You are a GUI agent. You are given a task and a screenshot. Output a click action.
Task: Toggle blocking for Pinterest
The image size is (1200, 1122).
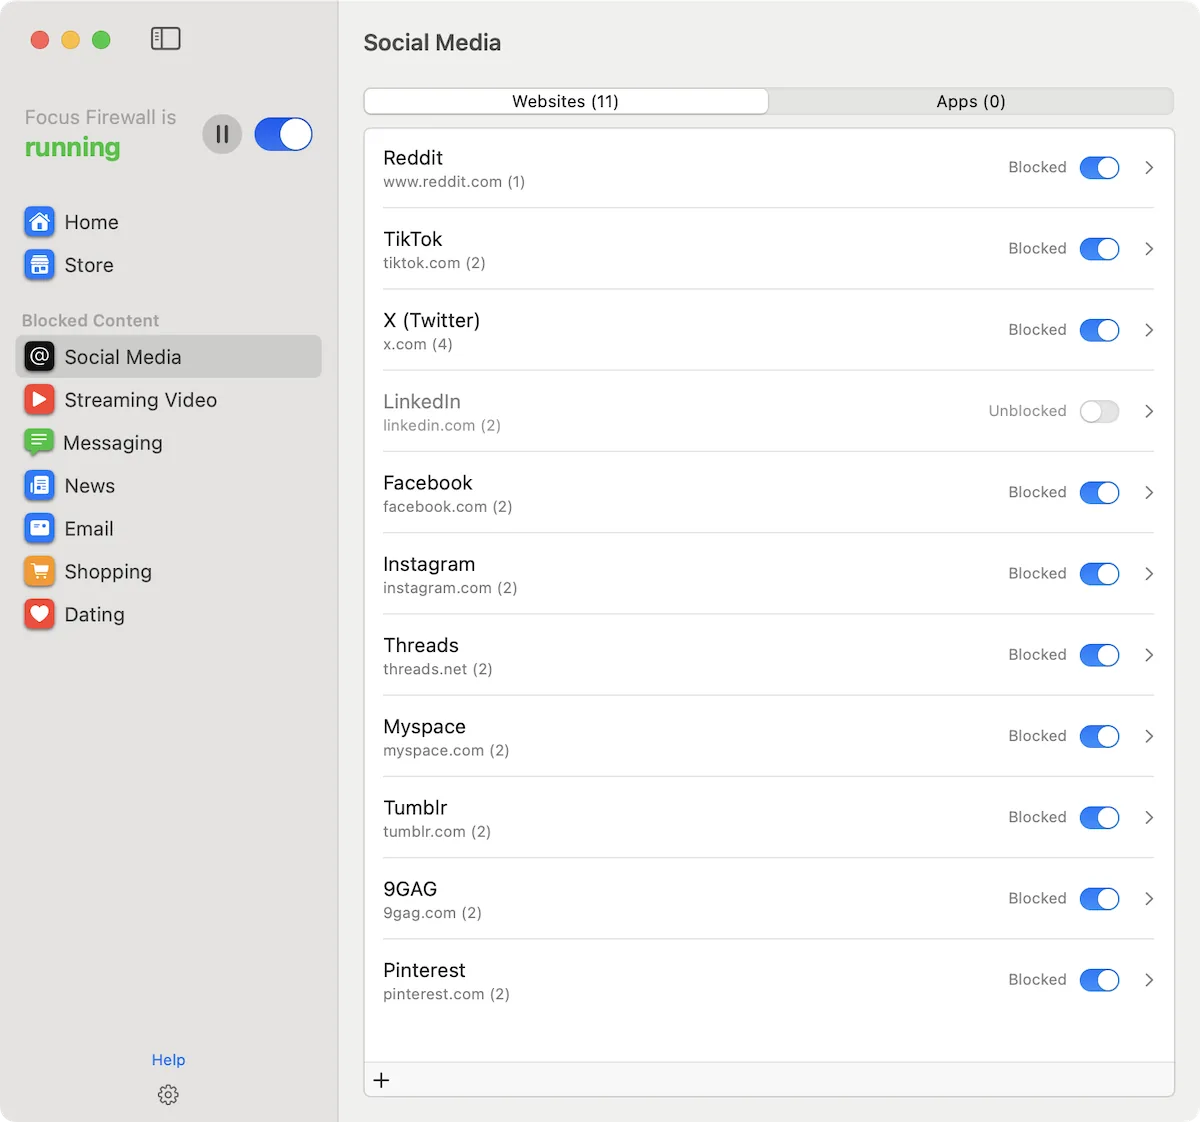1099,980
